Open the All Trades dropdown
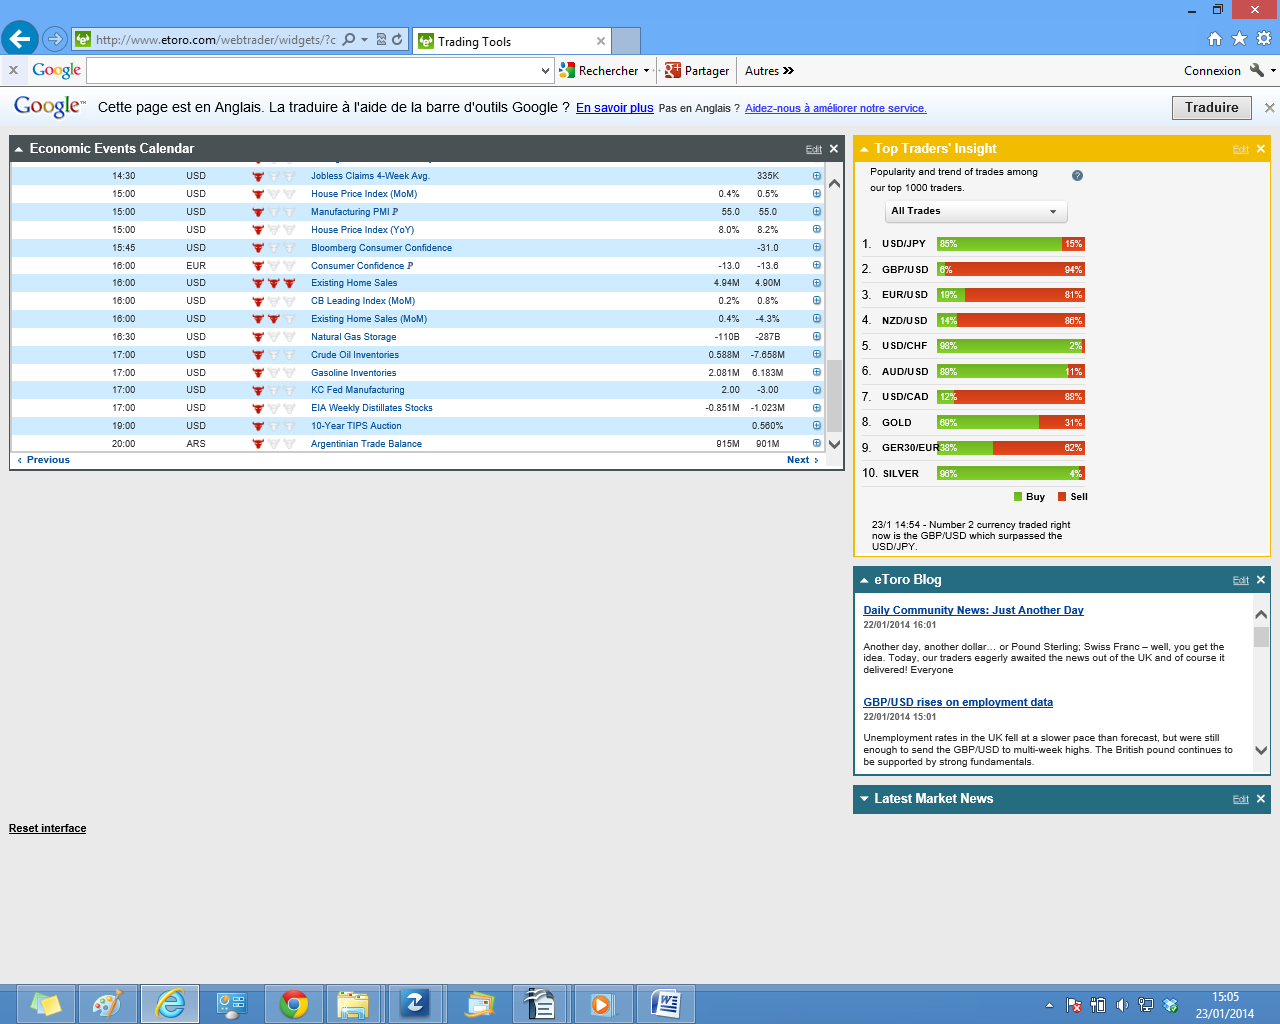Viewport: 1280px width, 1024px height. 976,211
